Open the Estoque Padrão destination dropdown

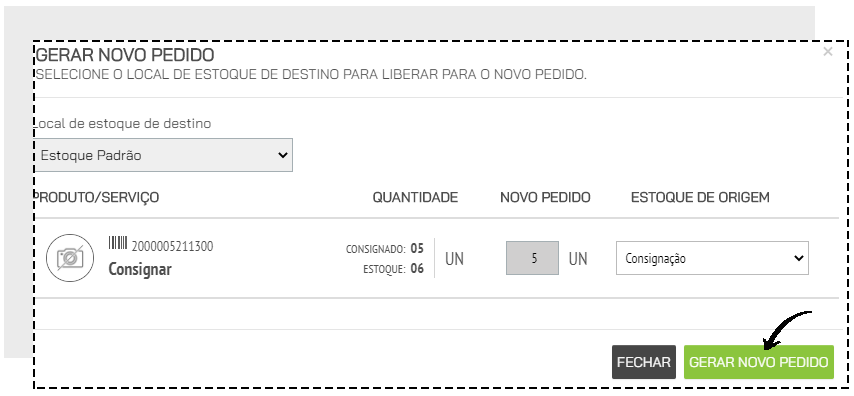[163, 155]
